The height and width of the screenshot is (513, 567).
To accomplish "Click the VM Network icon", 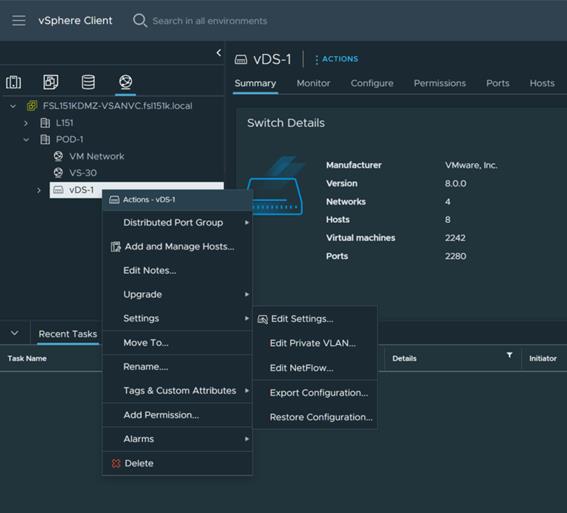I will [58, 156].
